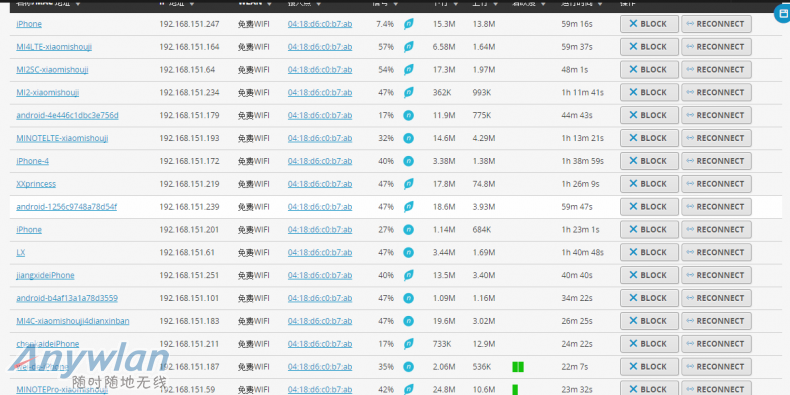Click the blue round icon at the window edge
Viewport: 790px width, 395px height.
coord(782,14)
